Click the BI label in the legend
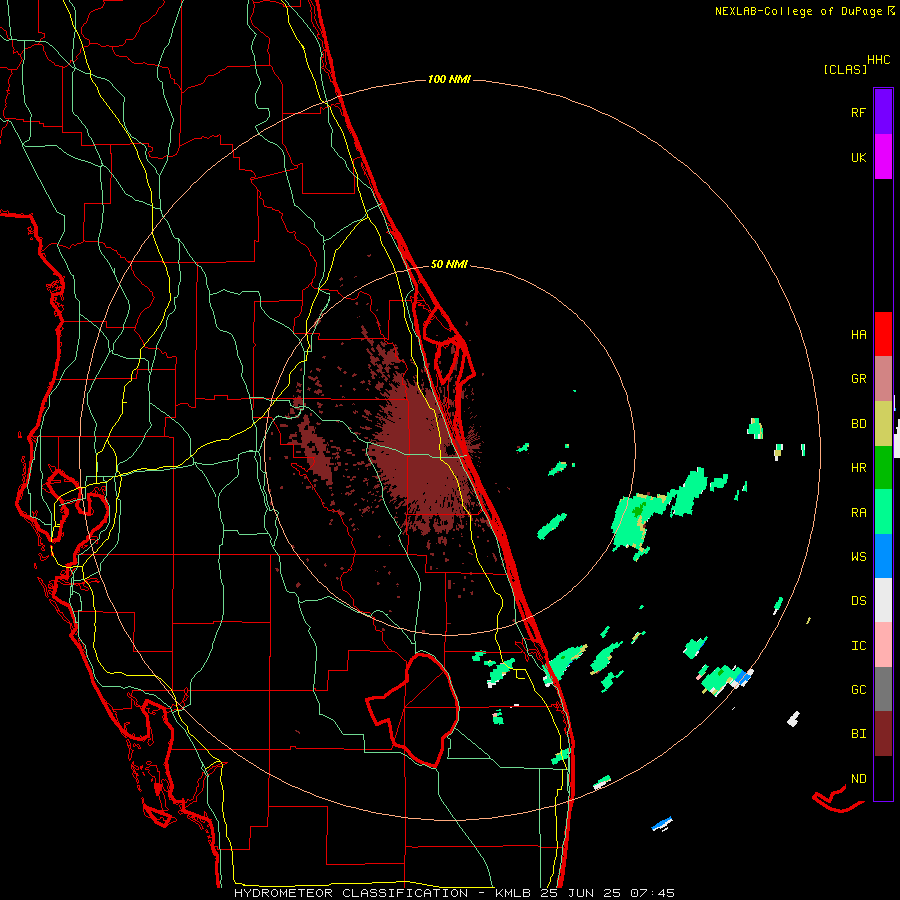 click(858, 734)
